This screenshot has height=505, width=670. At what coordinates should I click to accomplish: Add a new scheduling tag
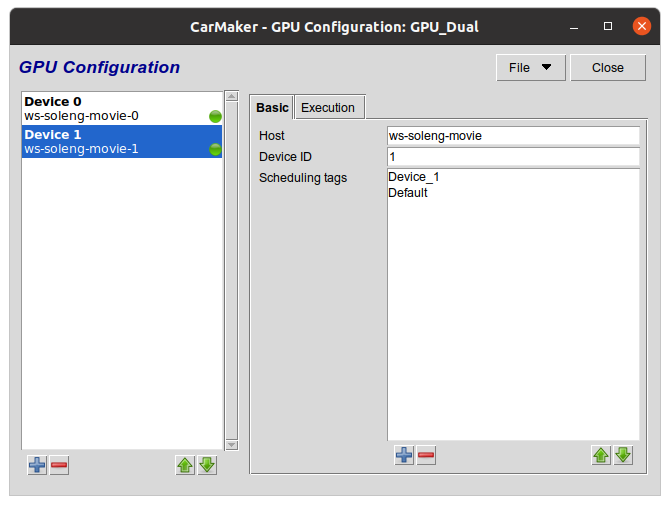[404, 455]
